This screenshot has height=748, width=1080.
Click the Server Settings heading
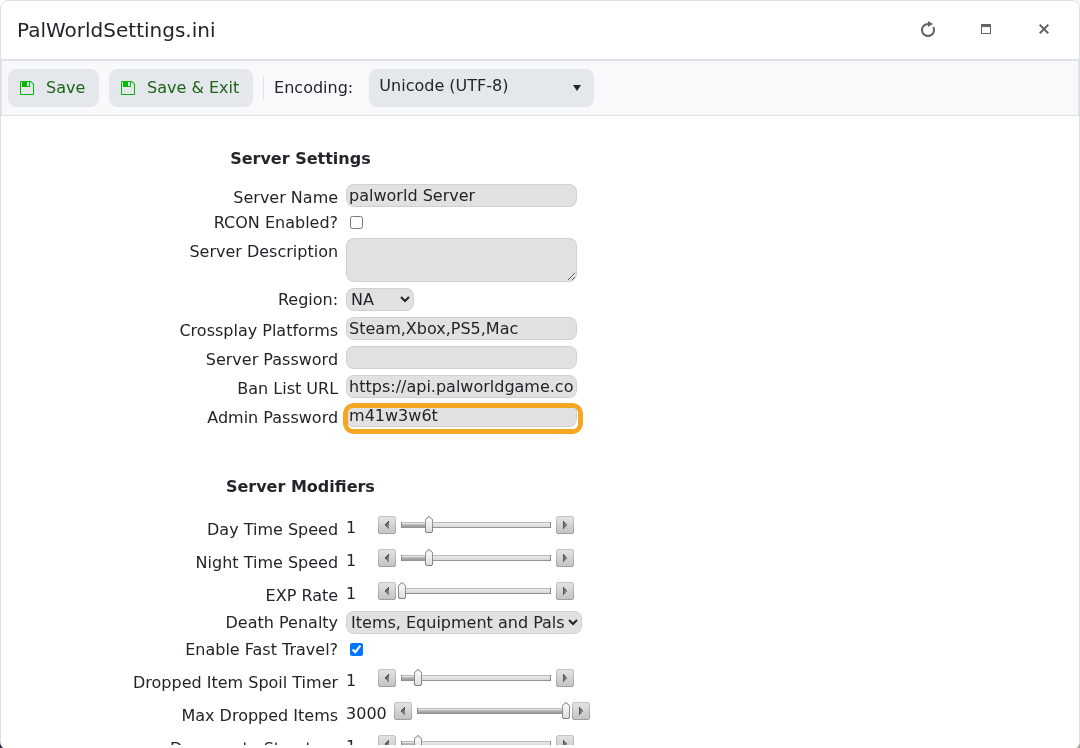[x=300, y=158]
